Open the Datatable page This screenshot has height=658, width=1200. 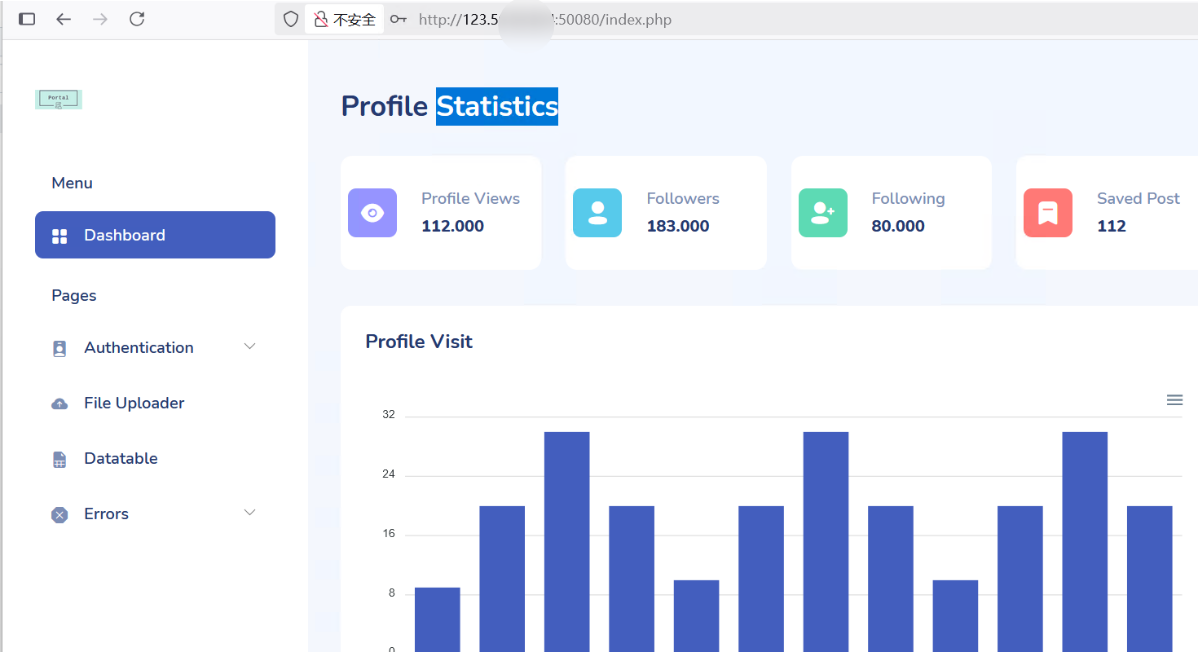tap(120, 458)
